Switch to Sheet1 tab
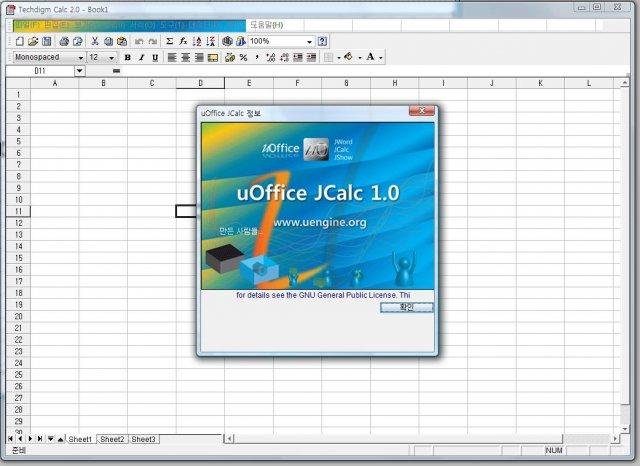This screenshot has width=640, height=466. (x=80, y=439)
